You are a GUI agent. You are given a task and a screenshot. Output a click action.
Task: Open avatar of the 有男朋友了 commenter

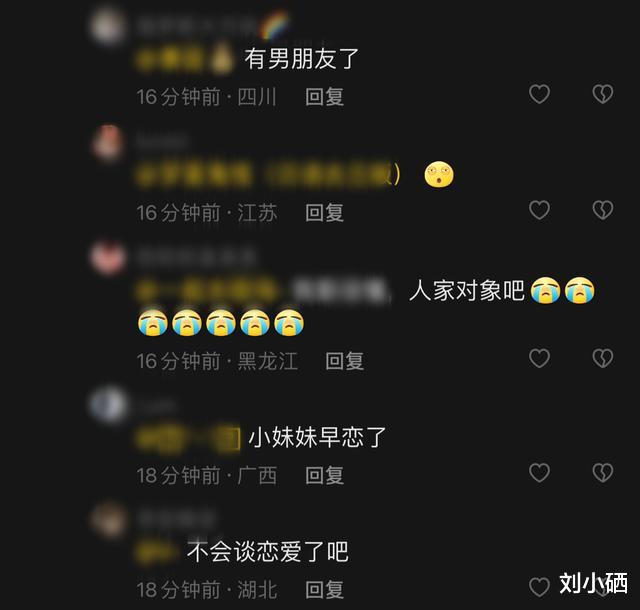click(x=107, y=25)
